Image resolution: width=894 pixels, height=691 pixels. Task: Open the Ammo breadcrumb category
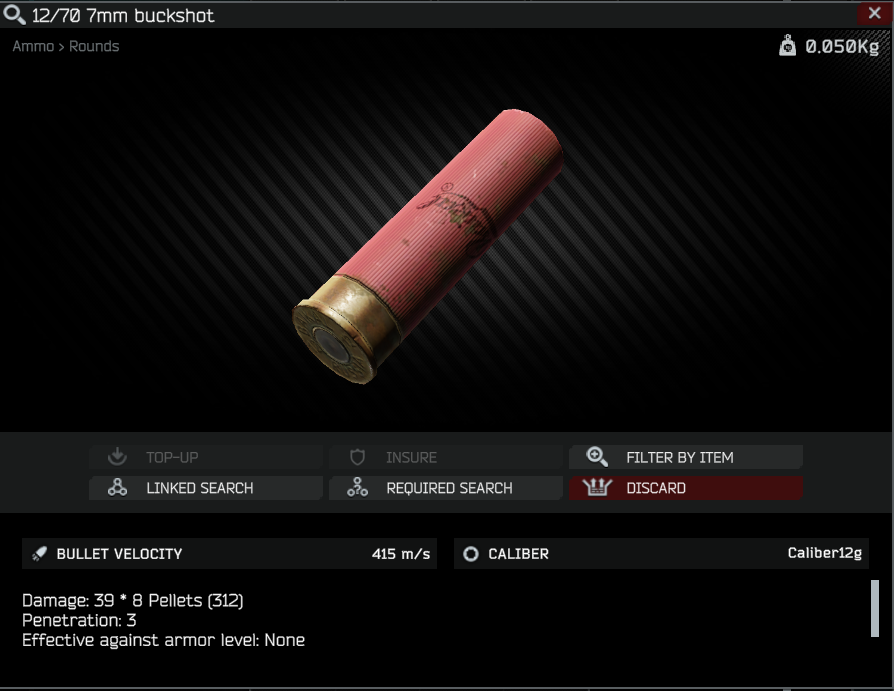[x=33, y=46]
